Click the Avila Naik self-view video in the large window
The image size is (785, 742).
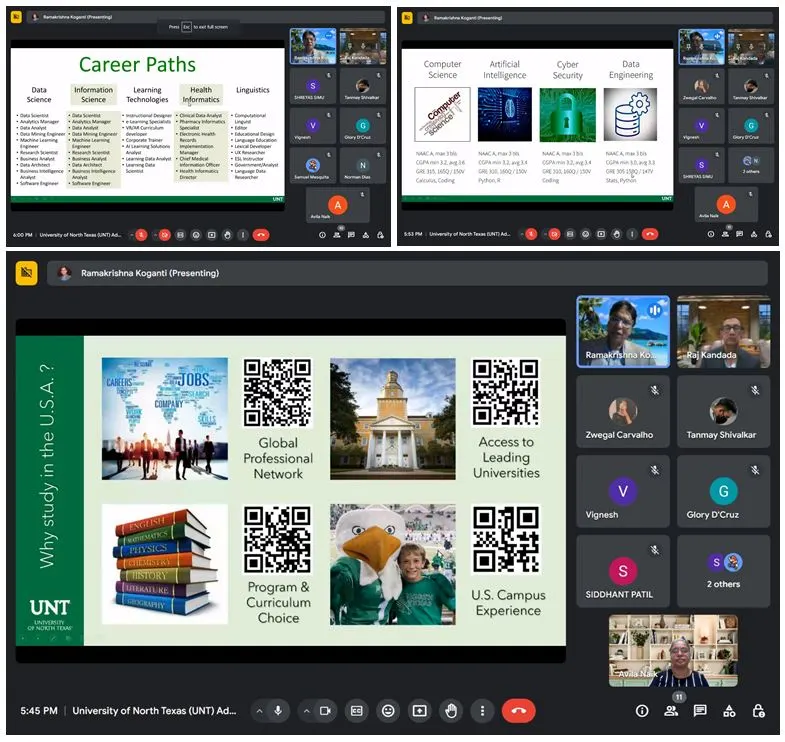pos(673,650)
